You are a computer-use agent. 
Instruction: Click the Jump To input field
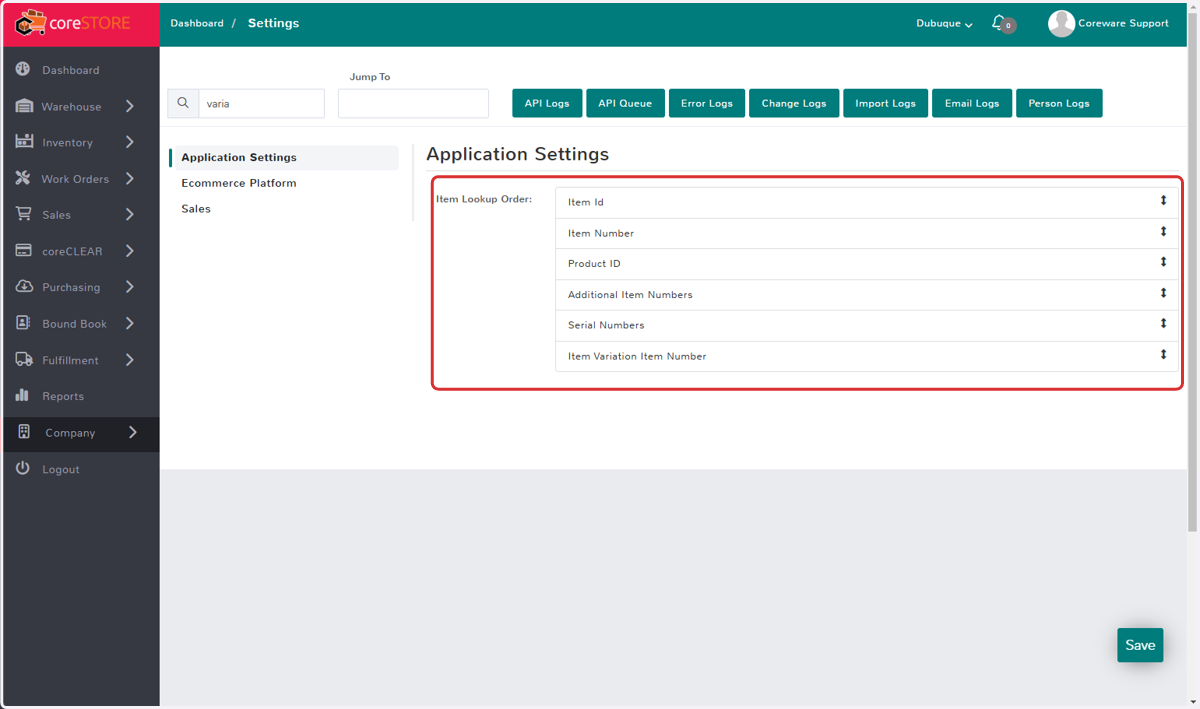pyautogui.click(x=413, y=103)
